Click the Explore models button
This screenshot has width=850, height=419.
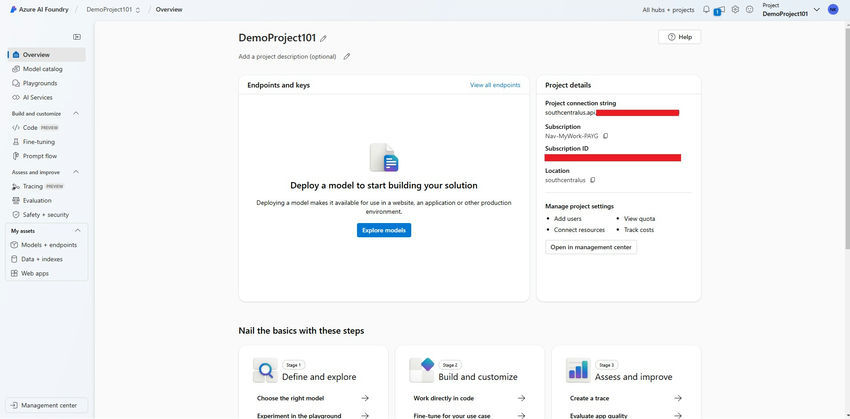coord(384,230)
